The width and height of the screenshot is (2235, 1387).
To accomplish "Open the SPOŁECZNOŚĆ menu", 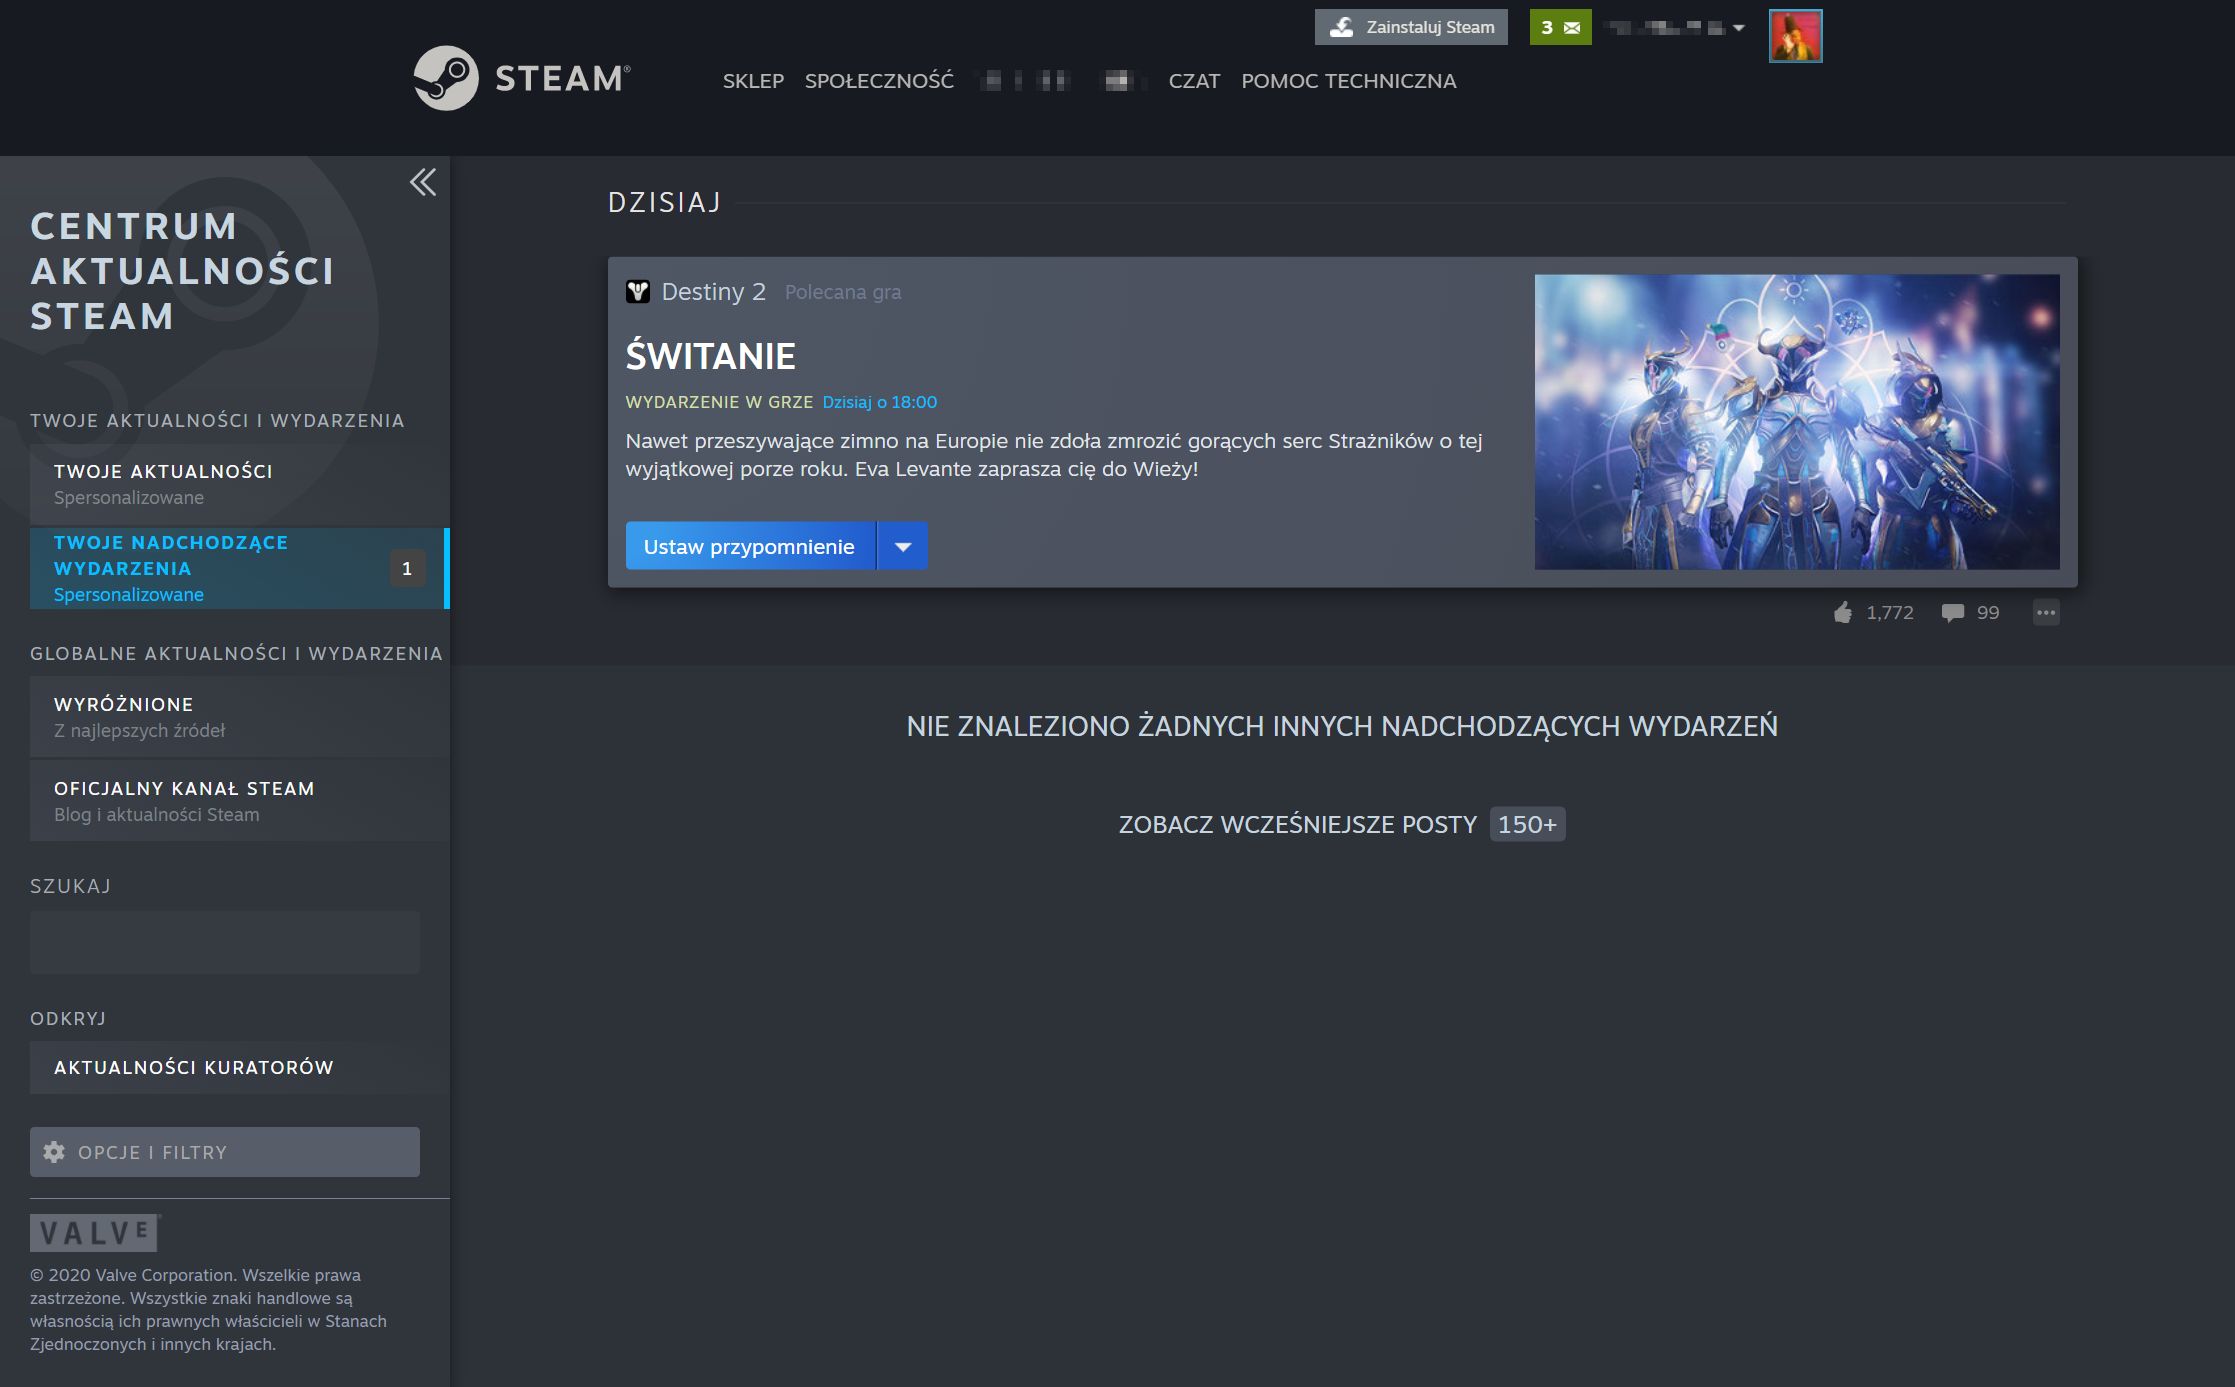I will [x=879, y=81].
